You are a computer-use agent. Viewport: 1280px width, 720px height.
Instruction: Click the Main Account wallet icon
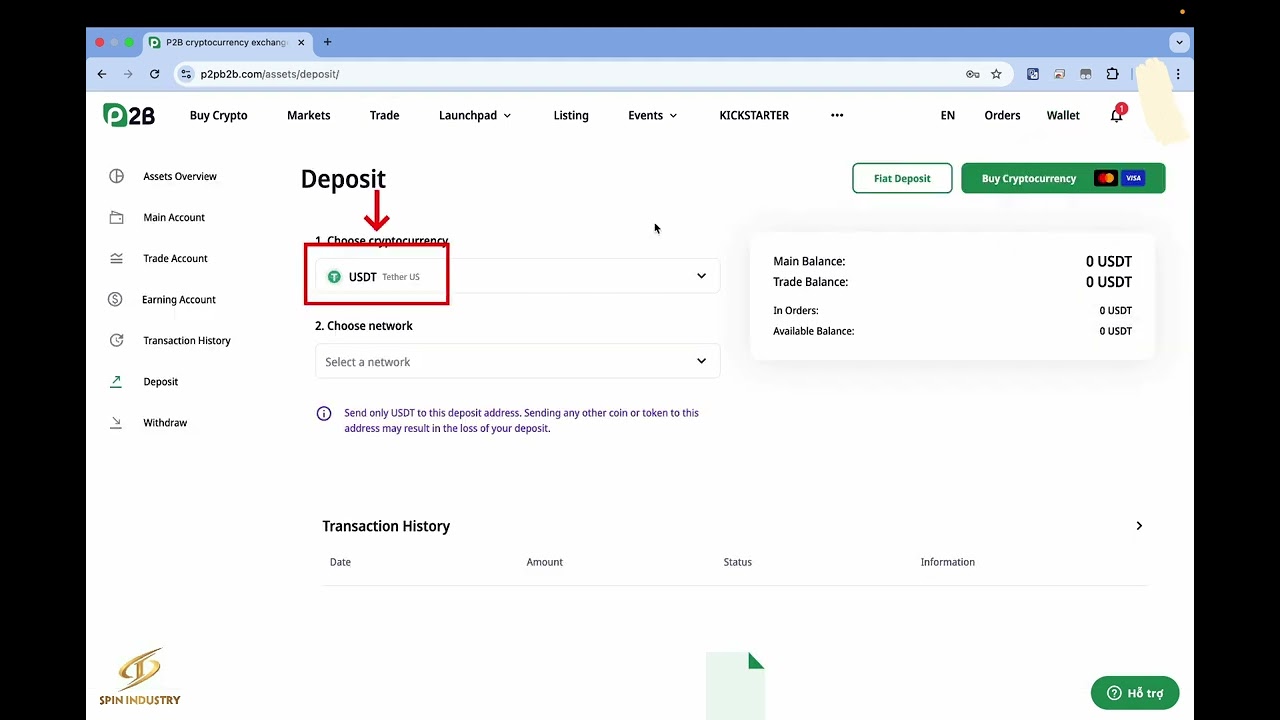point(116,217)
